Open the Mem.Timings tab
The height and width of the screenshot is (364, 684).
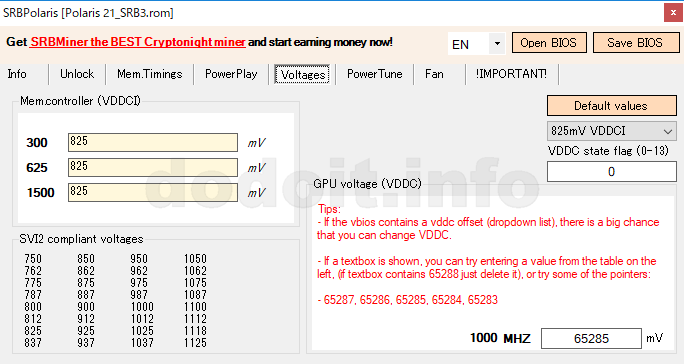(150, 74)
